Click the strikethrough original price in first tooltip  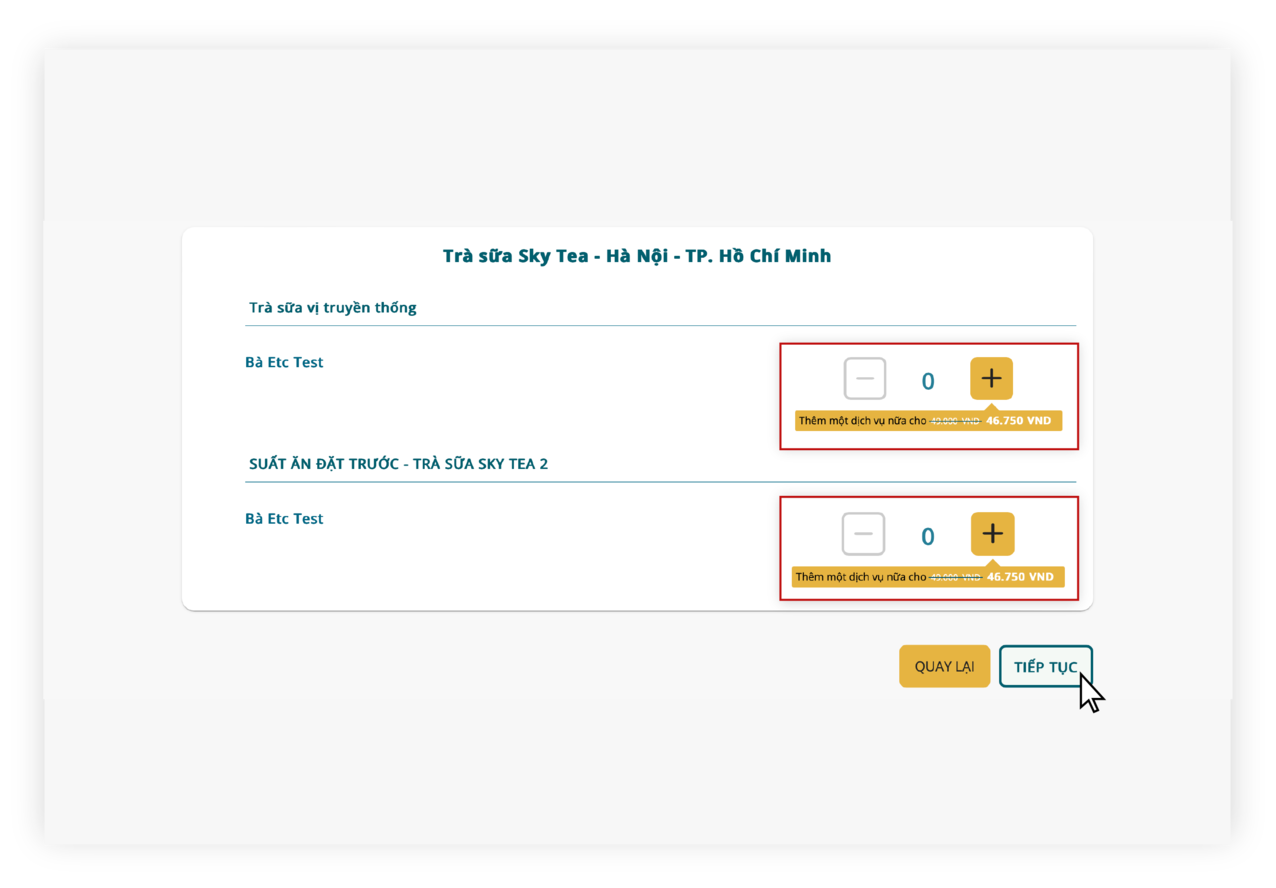pos(957,420)
